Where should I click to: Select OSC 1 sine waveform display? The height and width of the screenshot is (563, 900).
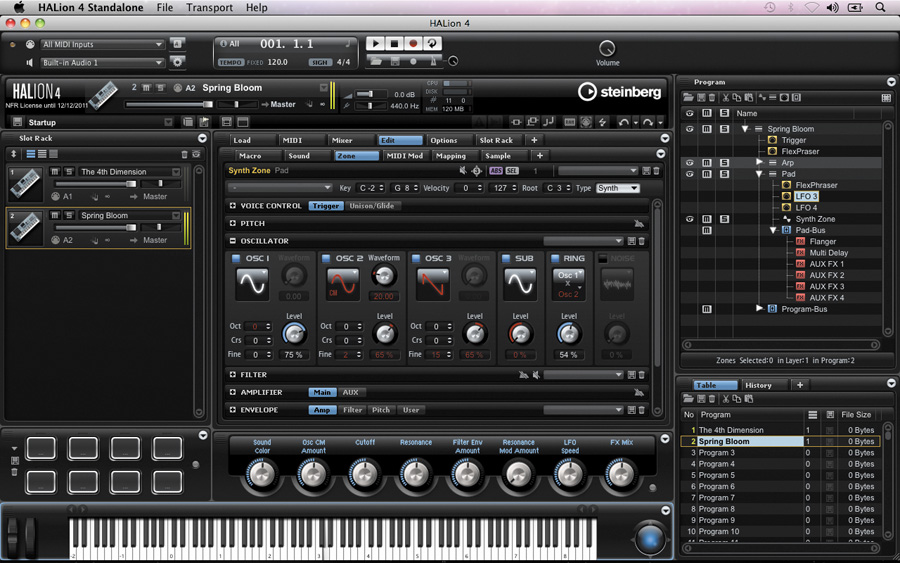(252, 283)
